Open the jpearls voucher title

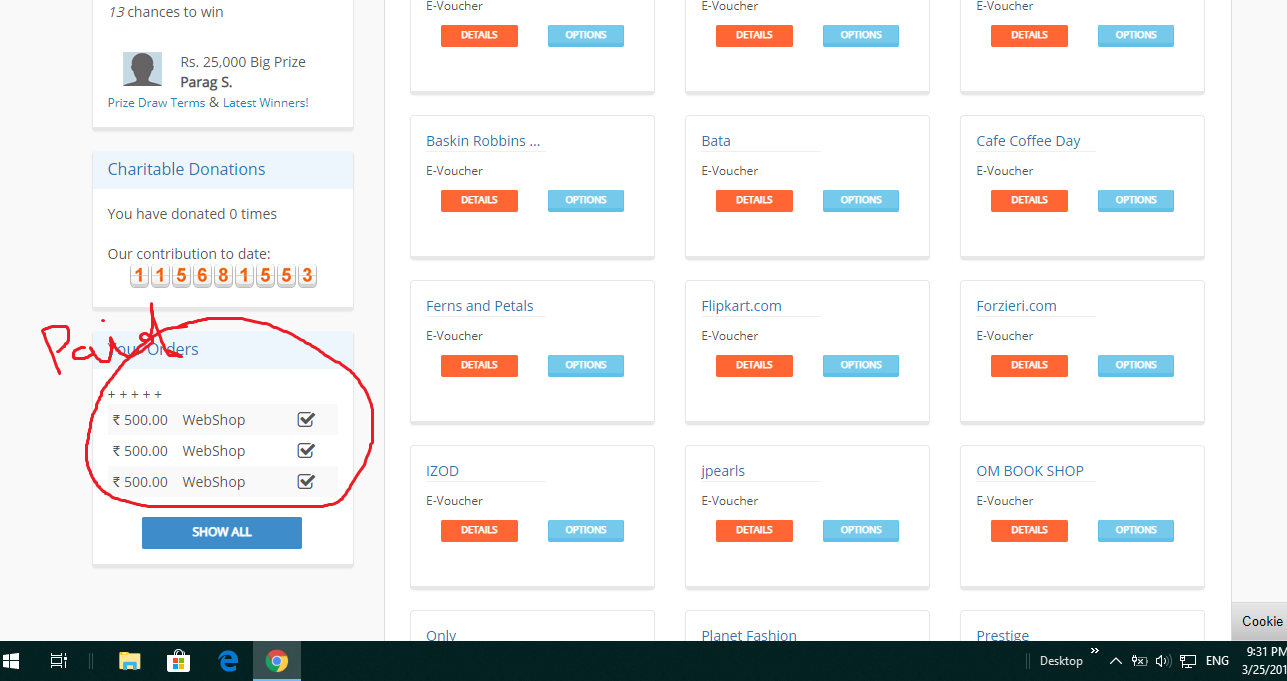pyautogui.click(x=723, y=471)
